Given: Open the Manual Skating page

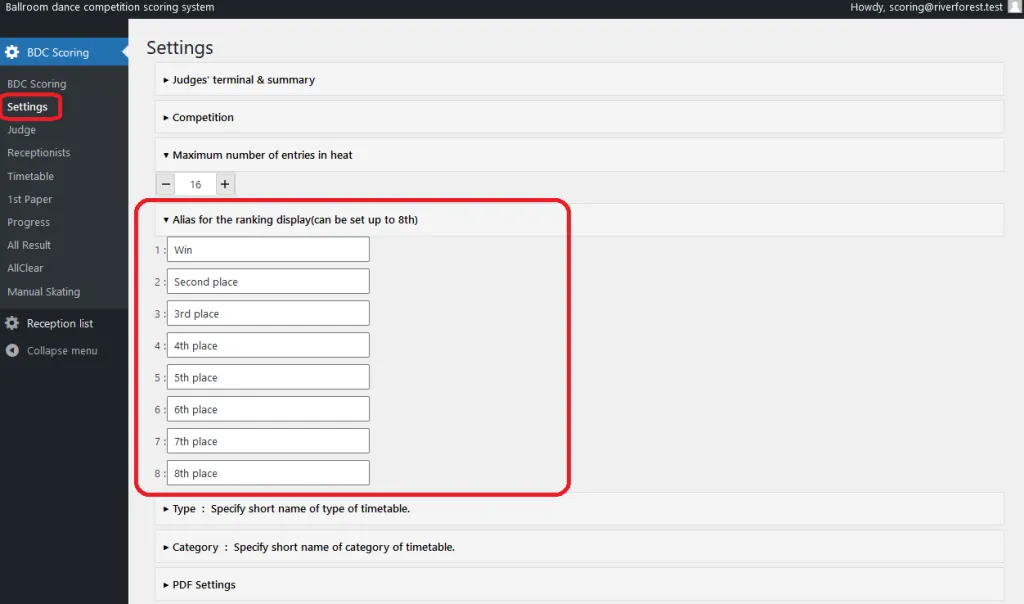Looking at the screenshot, I should tap(43, 292).
